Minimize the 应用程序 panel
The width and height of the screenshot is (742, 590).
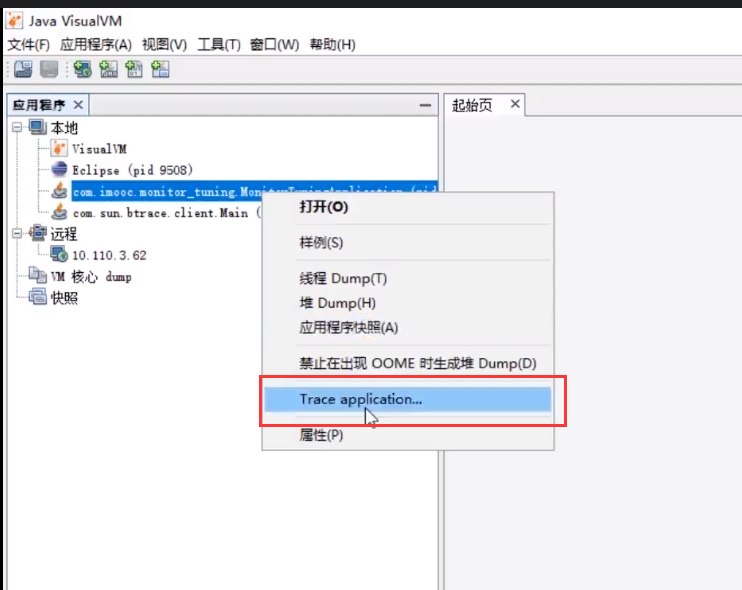click(x=425, y=105)
